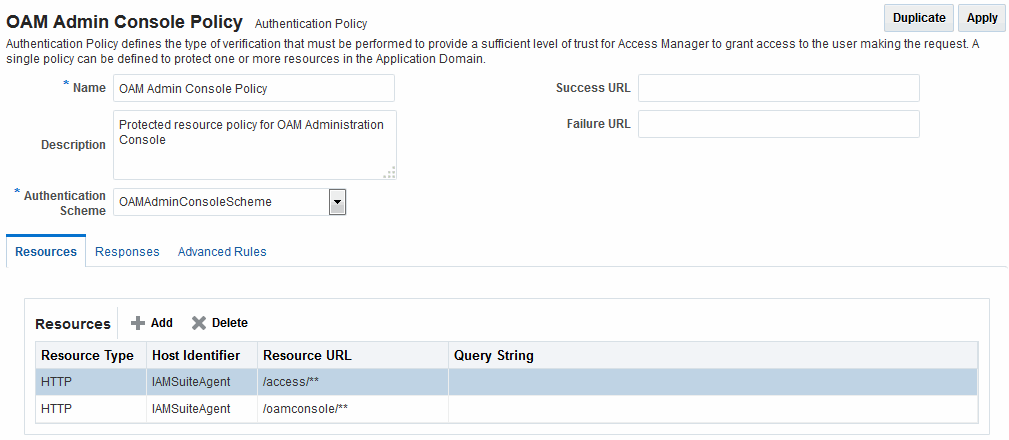Open the Advanced Rules tab
This screenshot has height=440, width=1009.
[222, 252]
